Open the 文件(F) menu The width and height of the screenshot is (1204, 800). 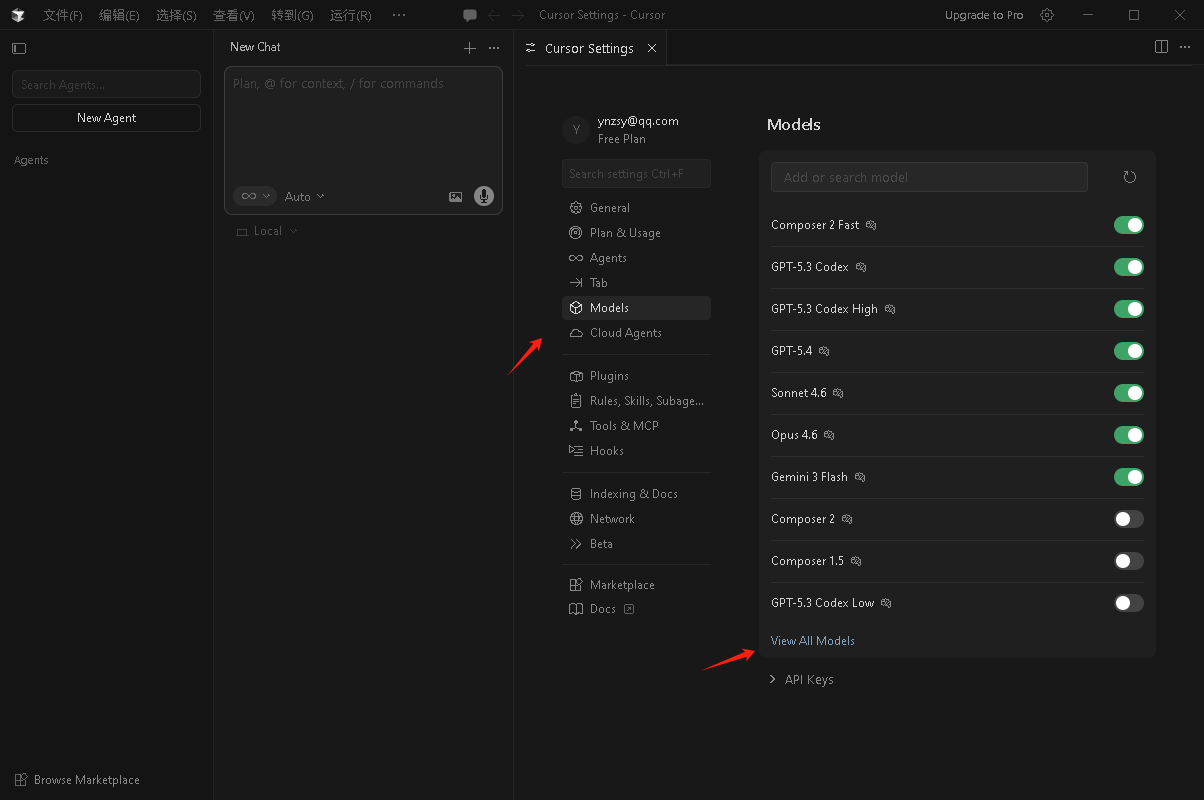click(62, 15)
